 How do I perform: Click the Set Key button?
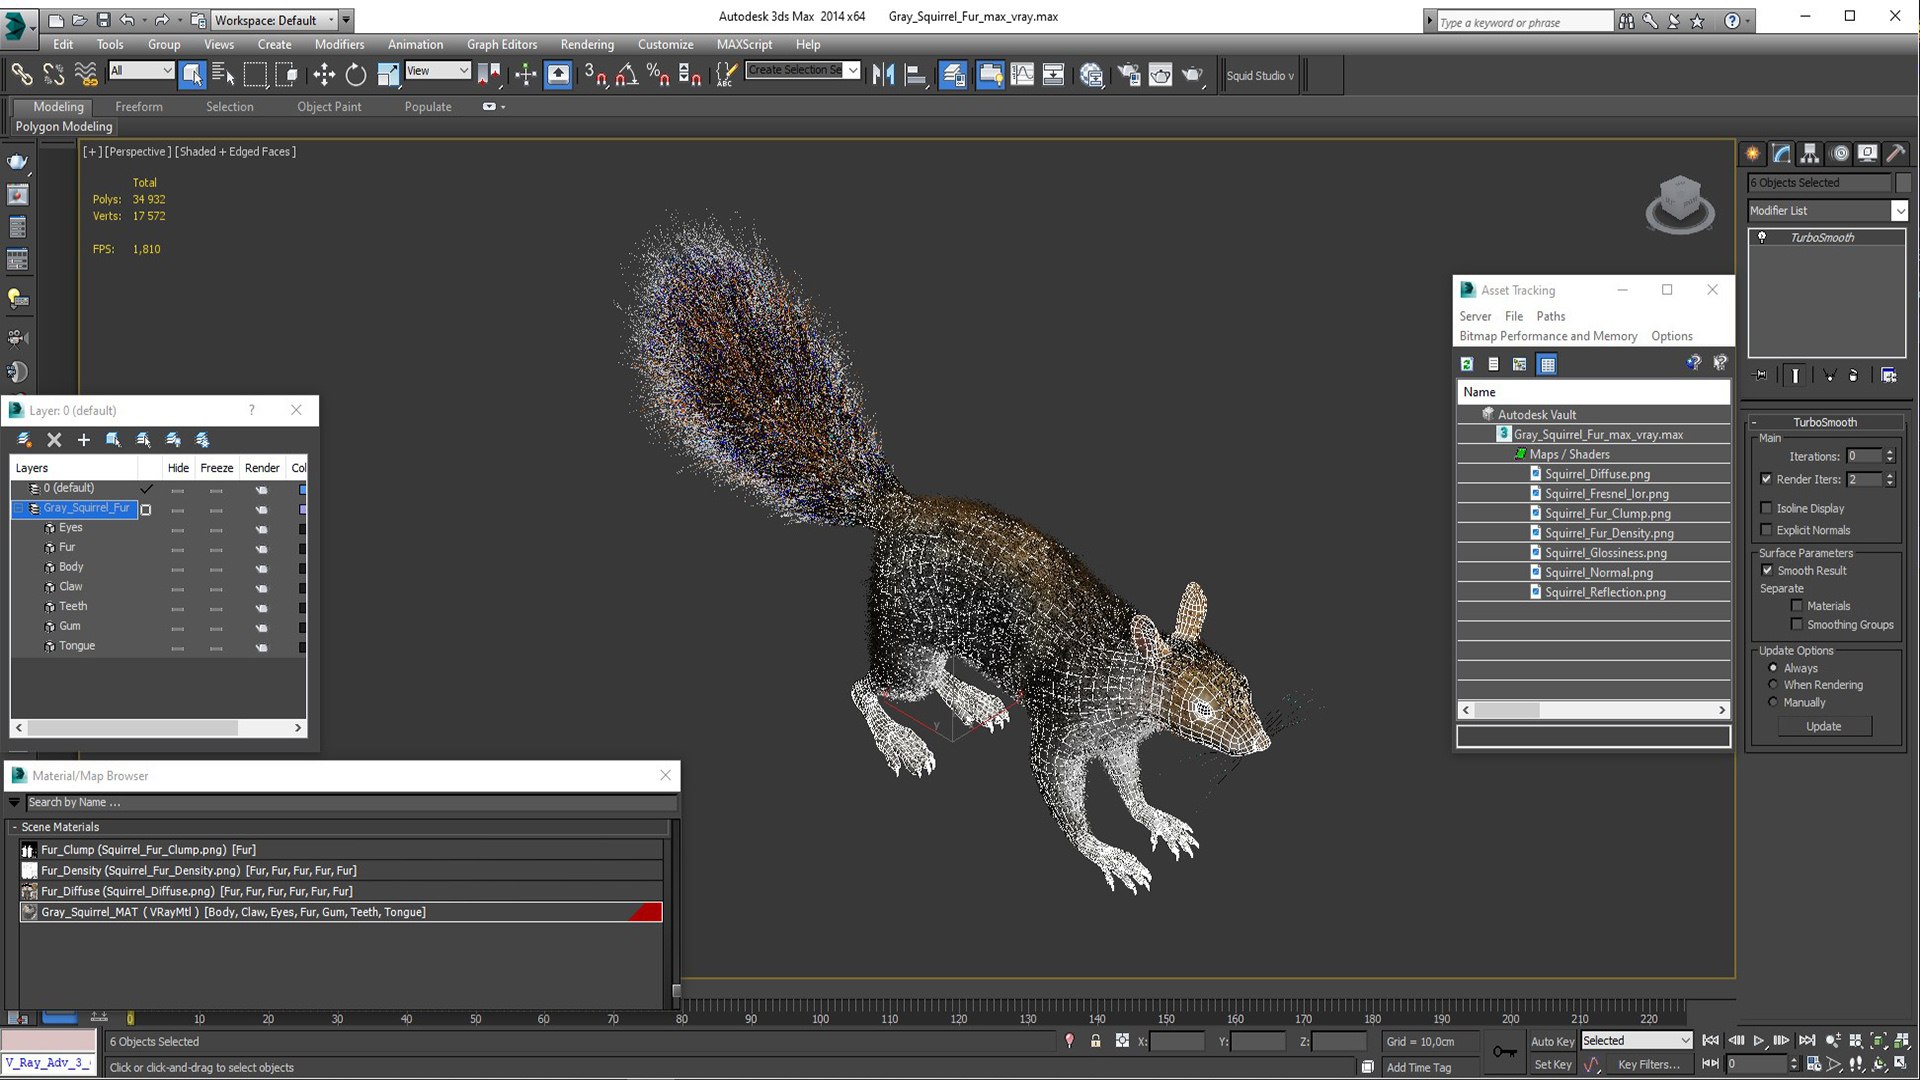tap(1553, 1065)
